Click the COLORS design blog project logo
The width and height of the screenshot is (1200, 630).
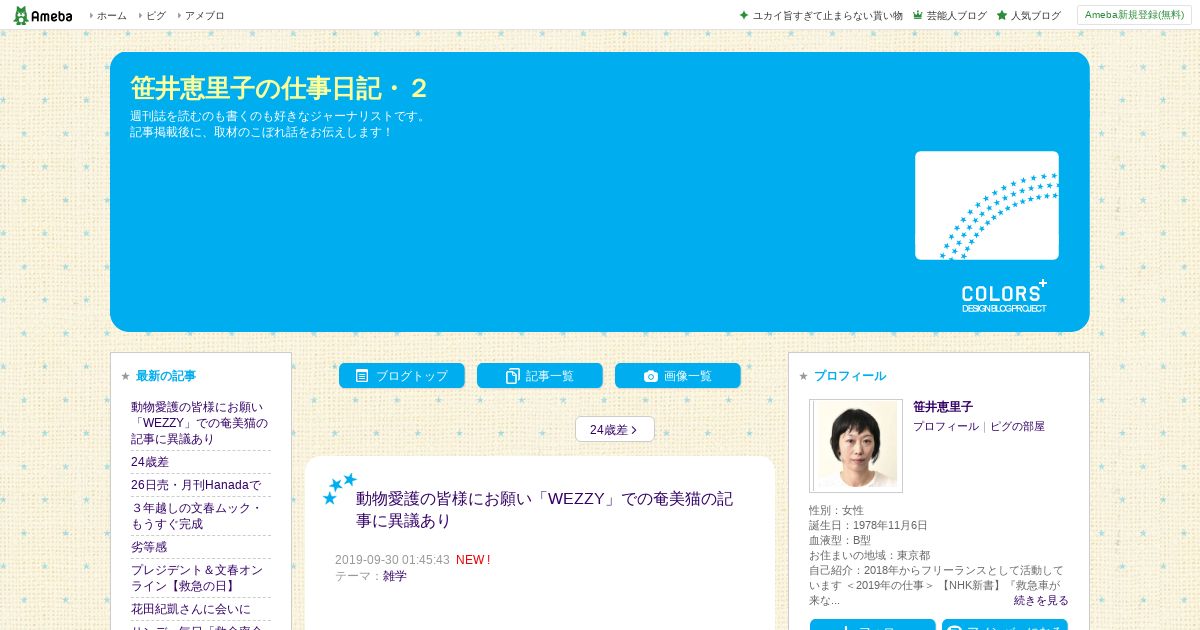click(1004, 297)
